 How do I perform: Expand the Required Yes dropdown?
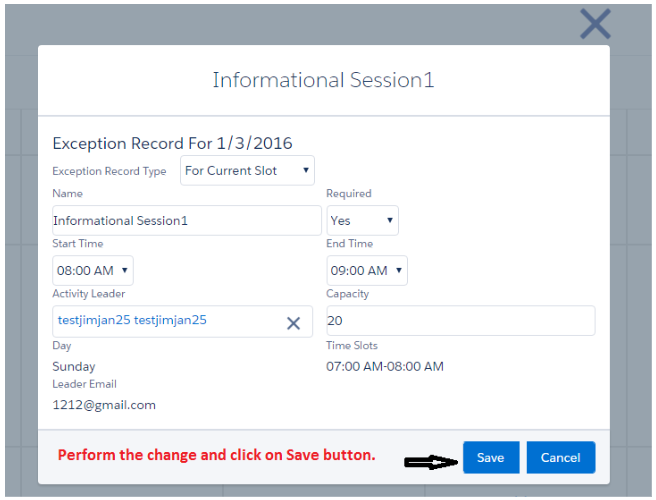tap(362, 221)
